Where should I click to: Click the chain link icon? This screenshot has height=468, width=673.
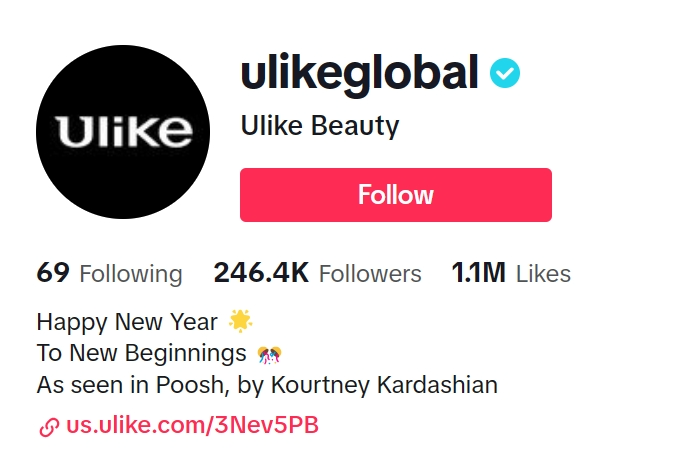tap(48, 426)
